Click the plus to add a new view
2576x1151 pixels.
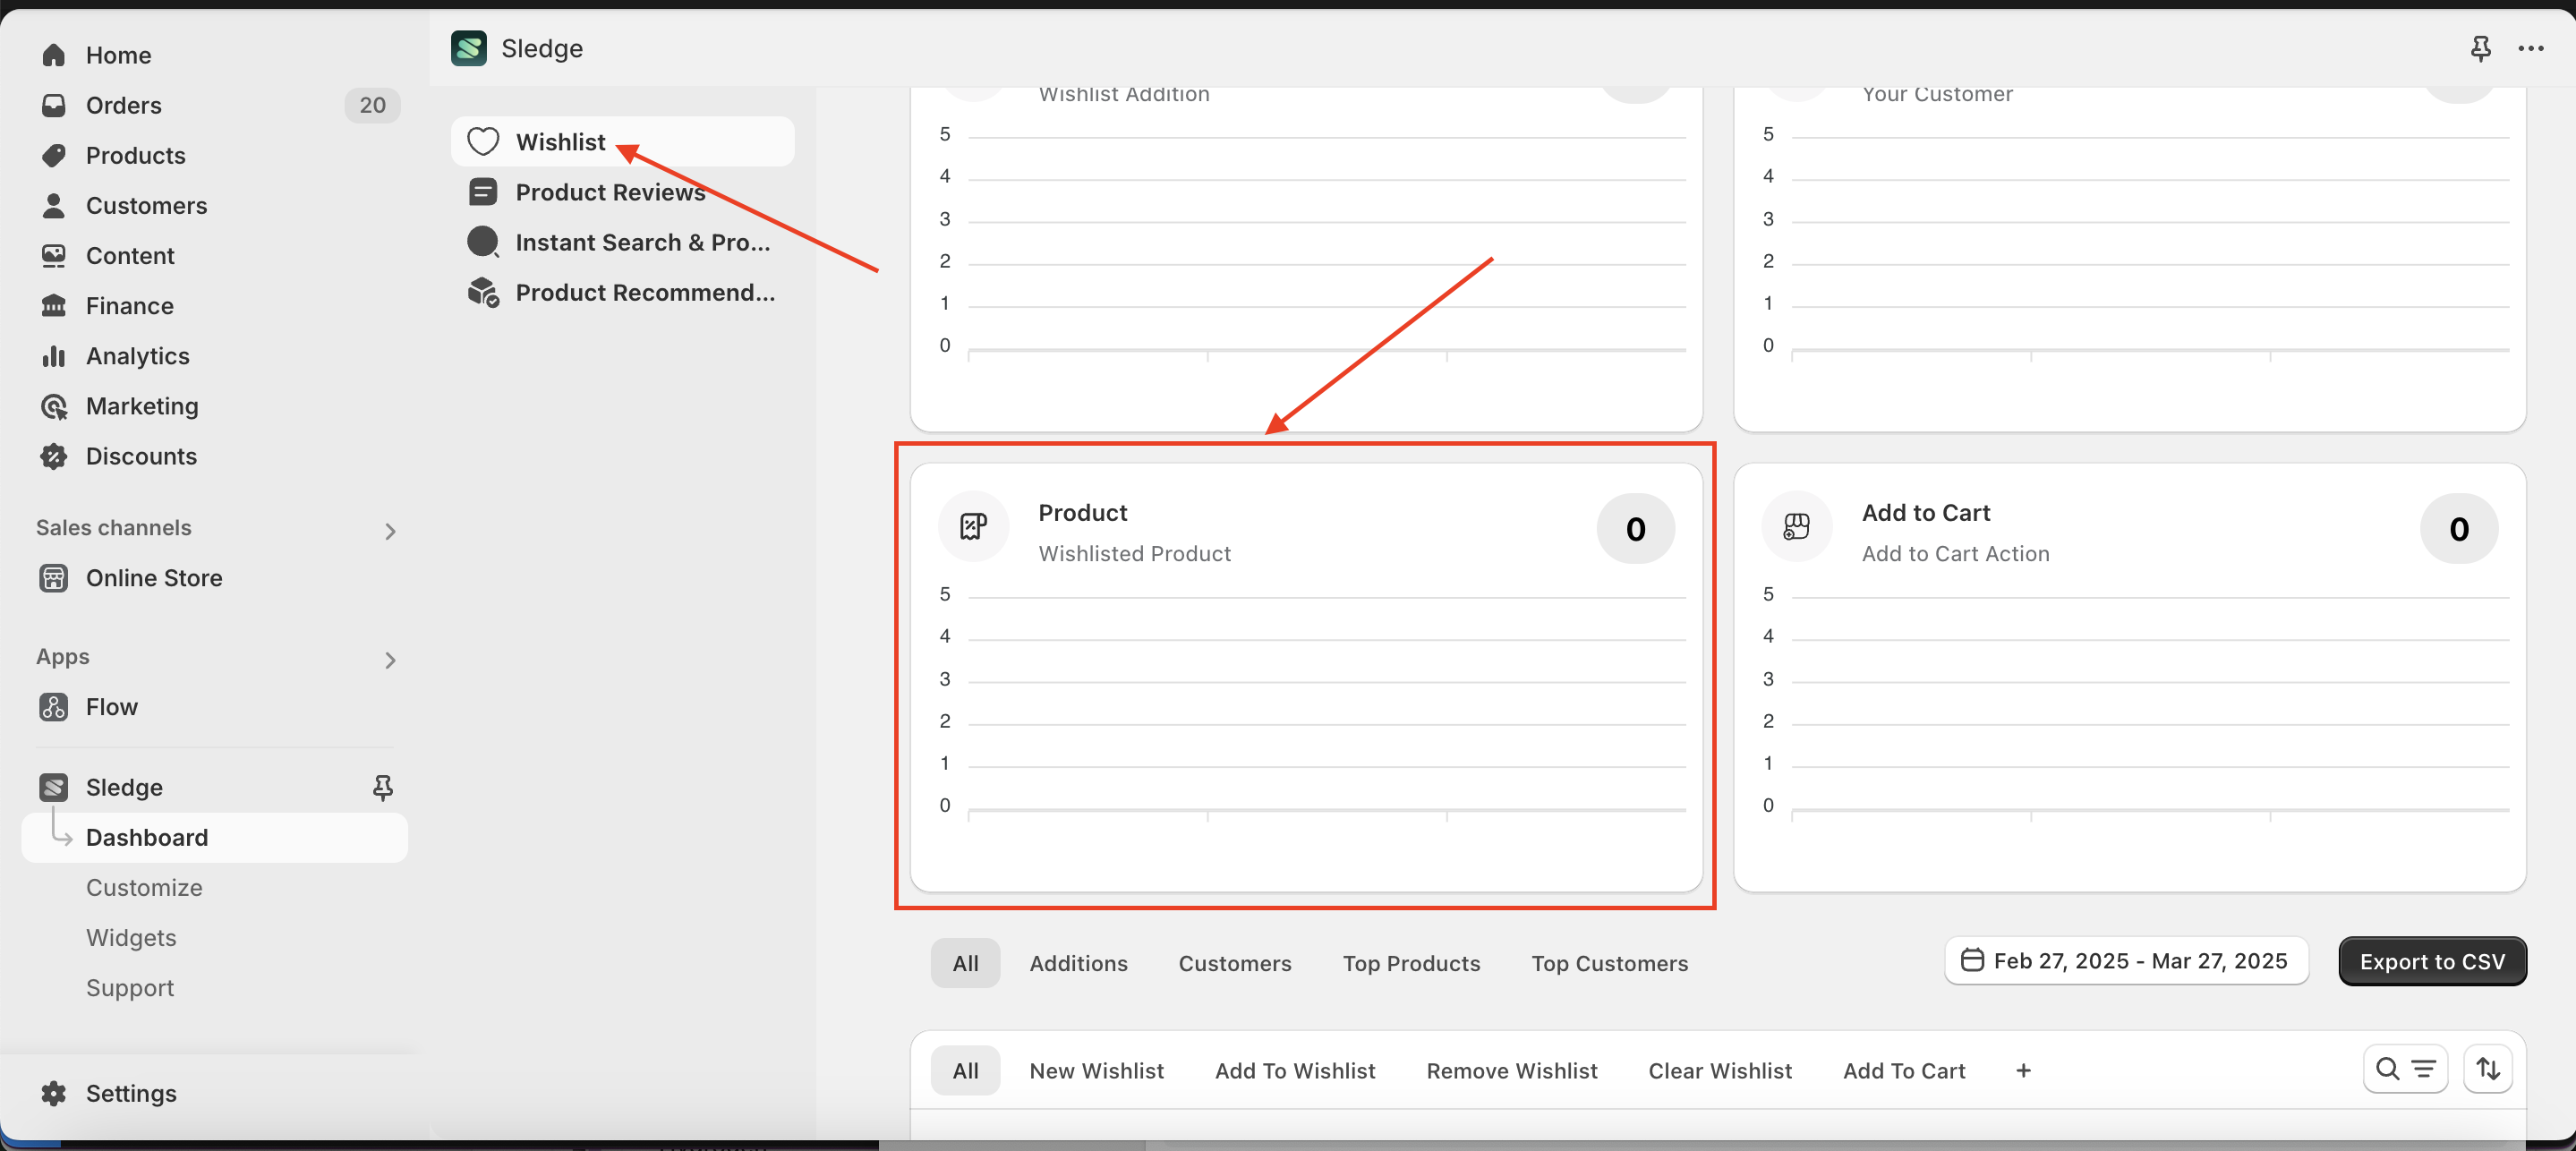click(2023, 1070)
